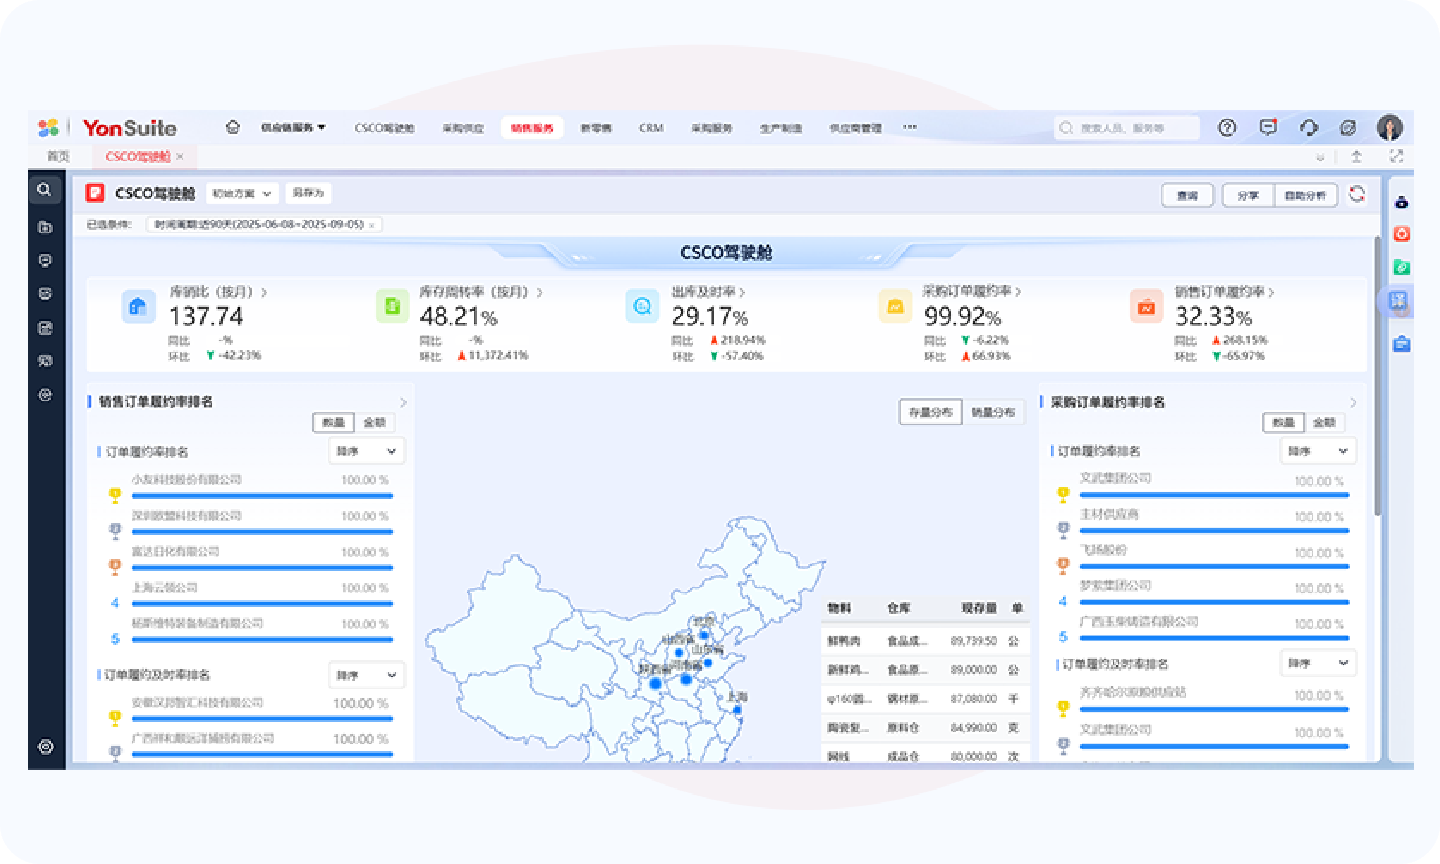Click the 另存为 button
The width and height of the screenshot is (1440, 864).
click(x=308, y=193)
